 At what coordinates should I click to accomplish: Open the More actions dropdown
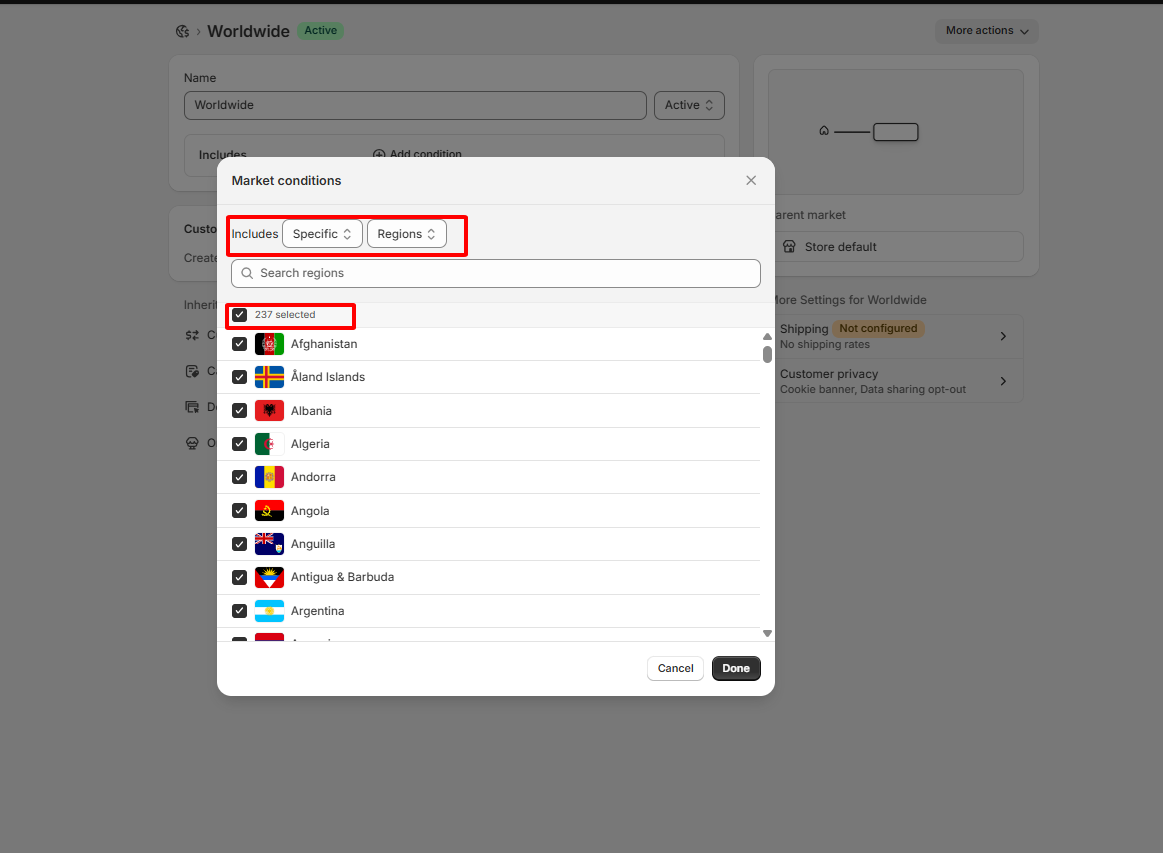[986, 31]
